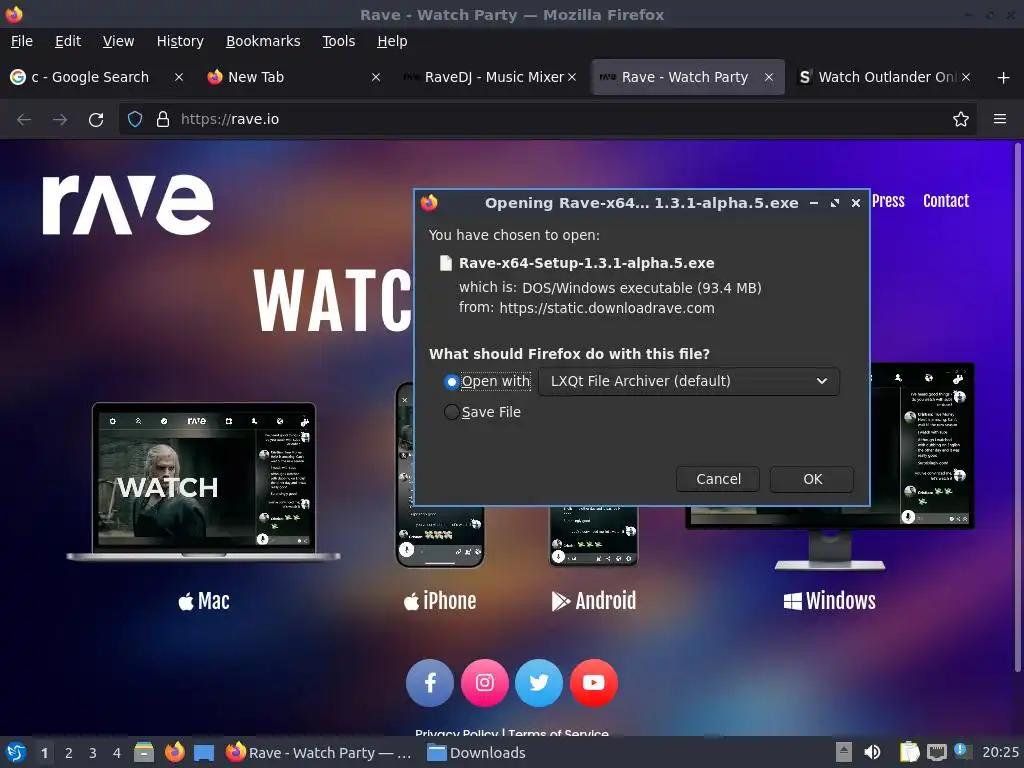Select the Save File radio button
The width and height of the screenshot is (1024, 768).
[x=451, y=412]
